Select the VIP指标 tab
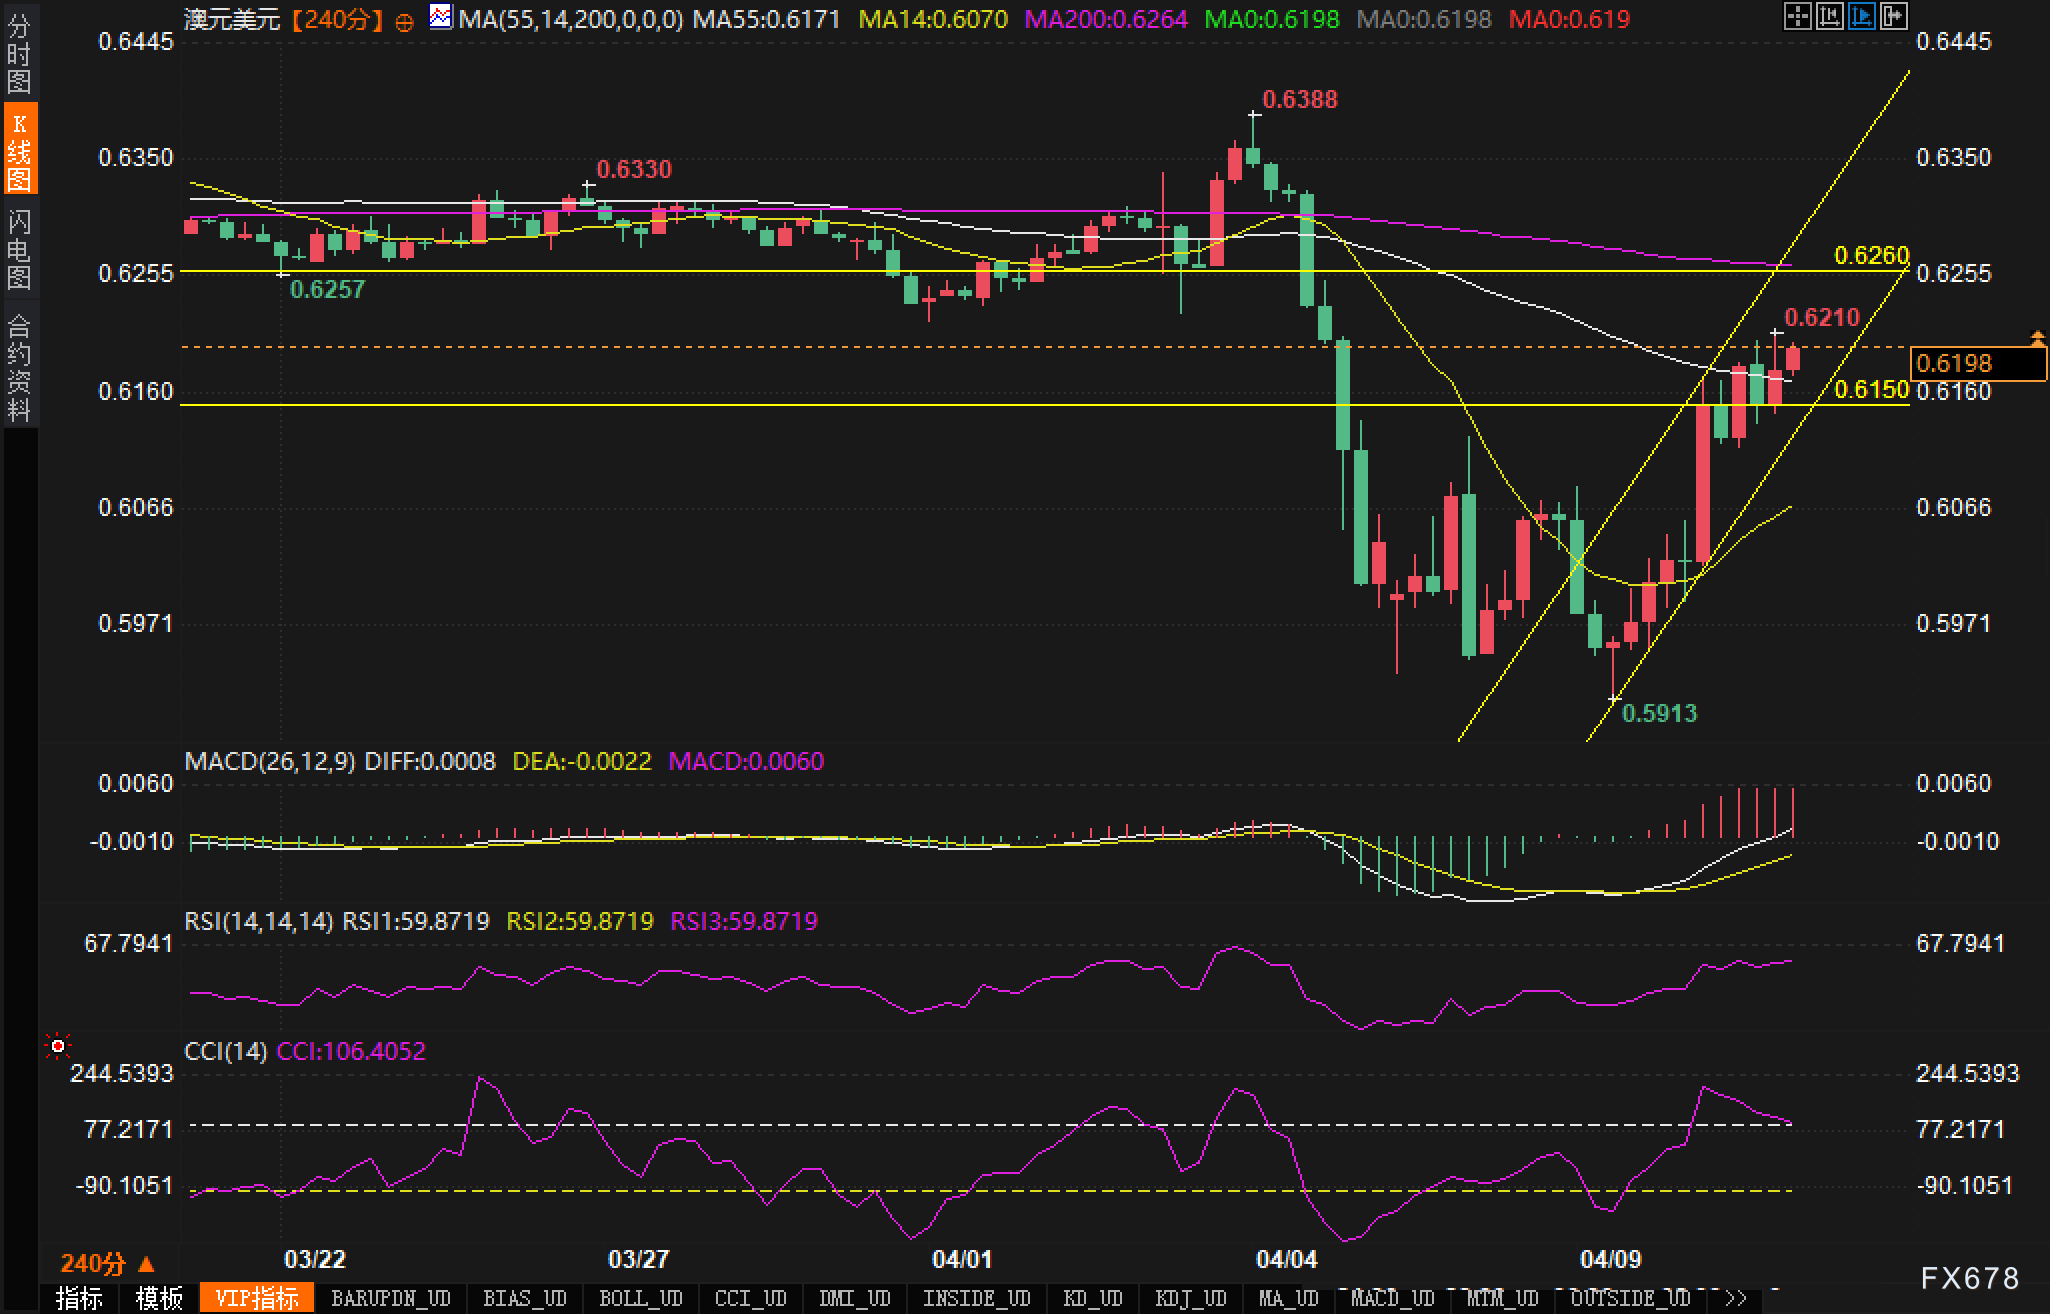The height and width of the screenshot is (1314, 2050). click(257, 1298)
